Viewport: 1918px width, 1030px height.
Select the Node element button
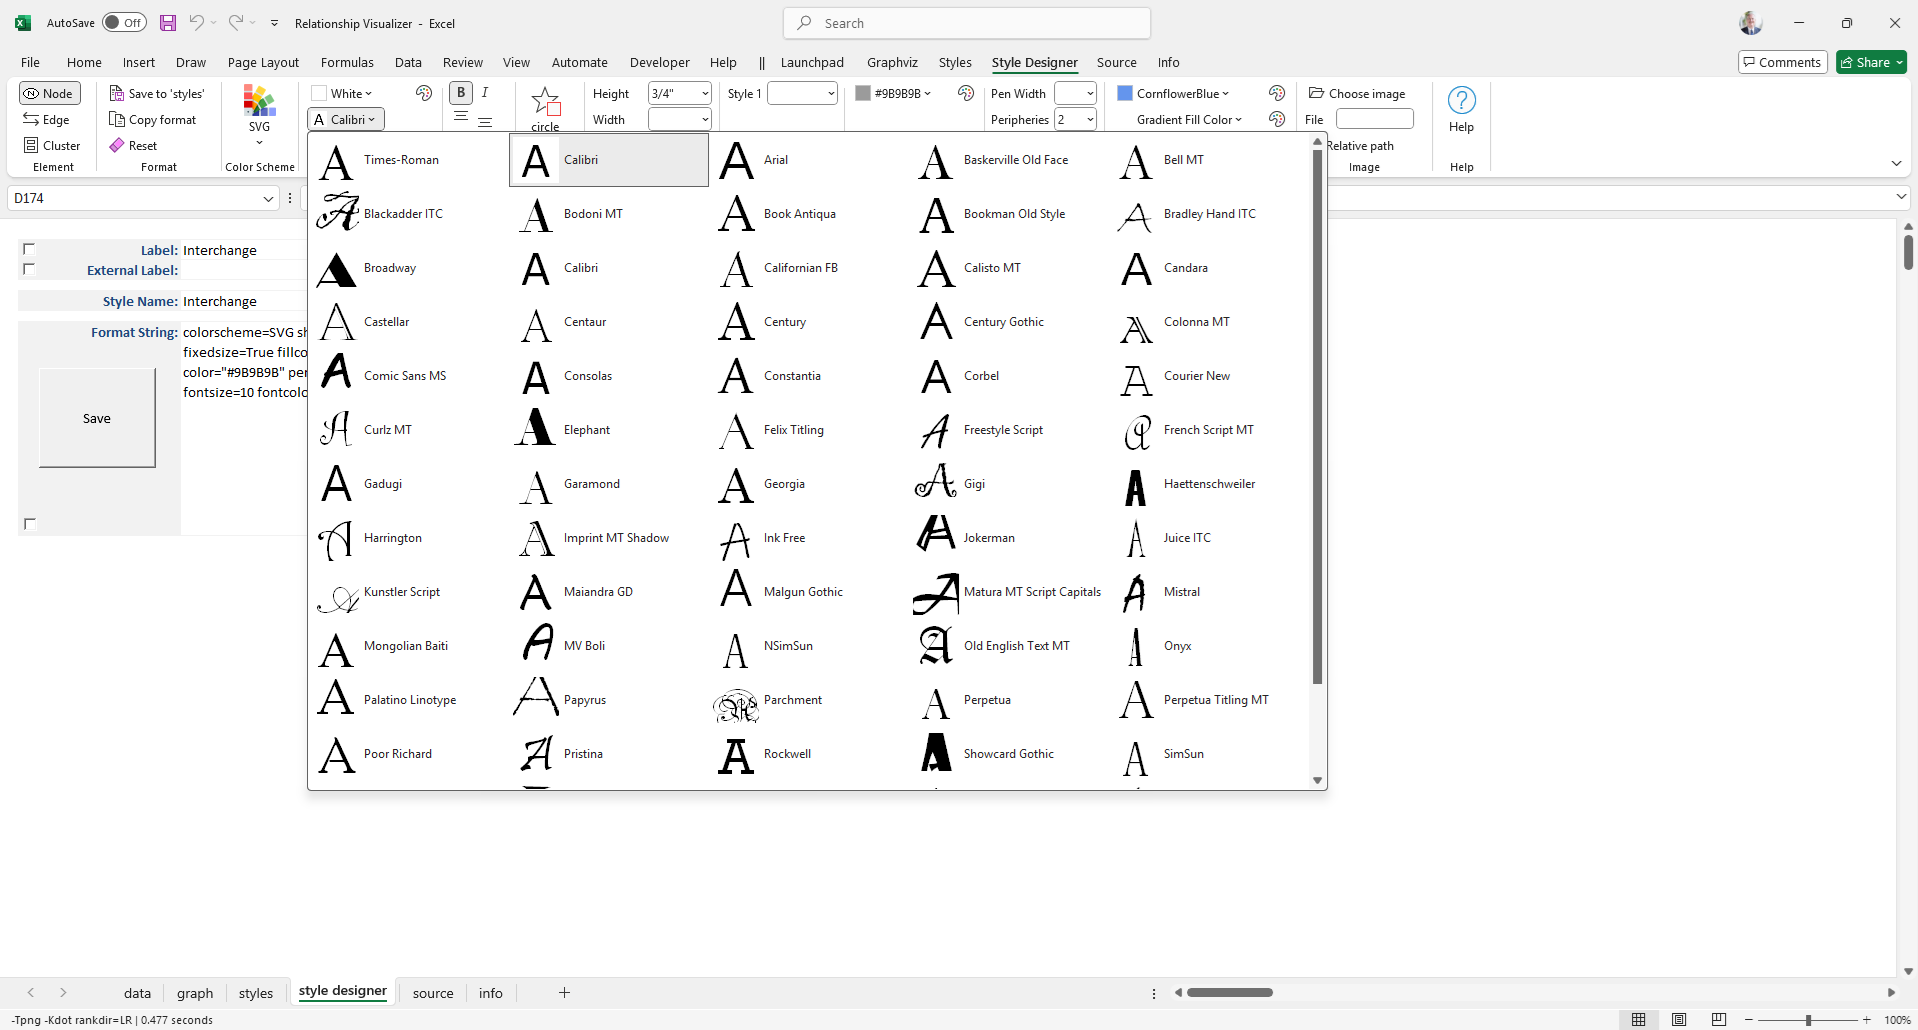pos(49,93)
